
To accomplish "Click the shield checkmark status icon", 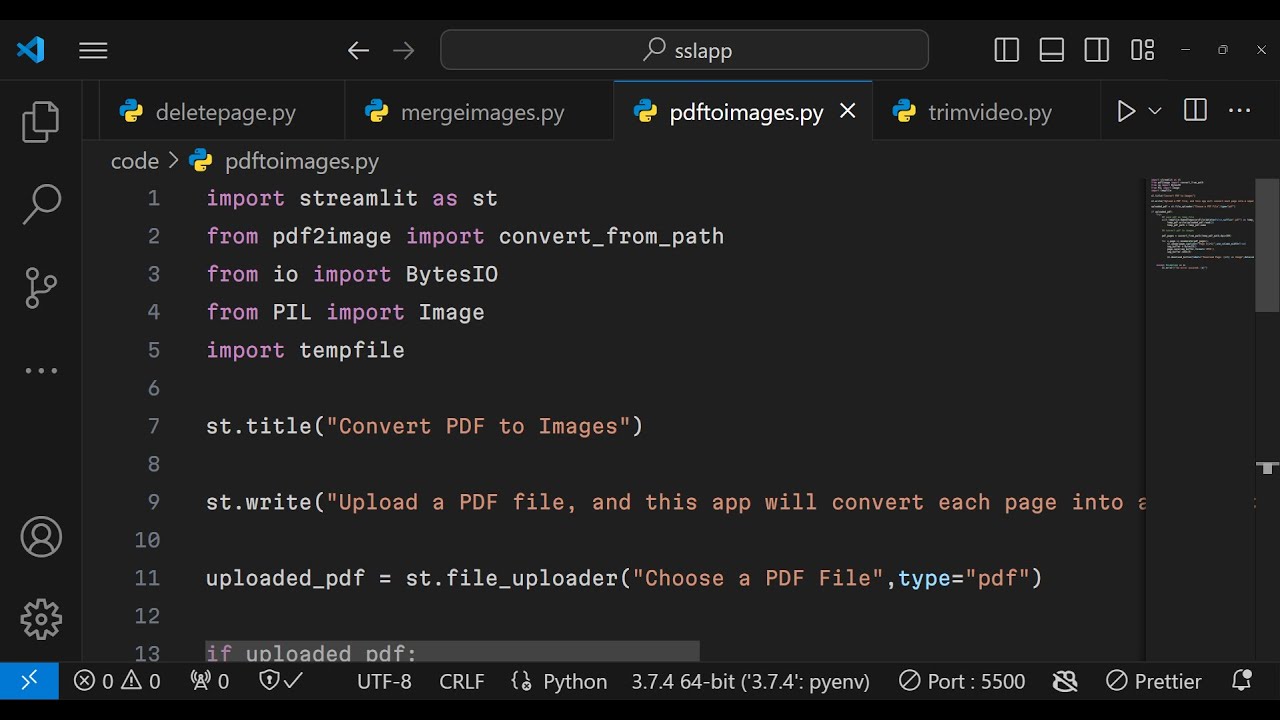I will click(281, 681).
